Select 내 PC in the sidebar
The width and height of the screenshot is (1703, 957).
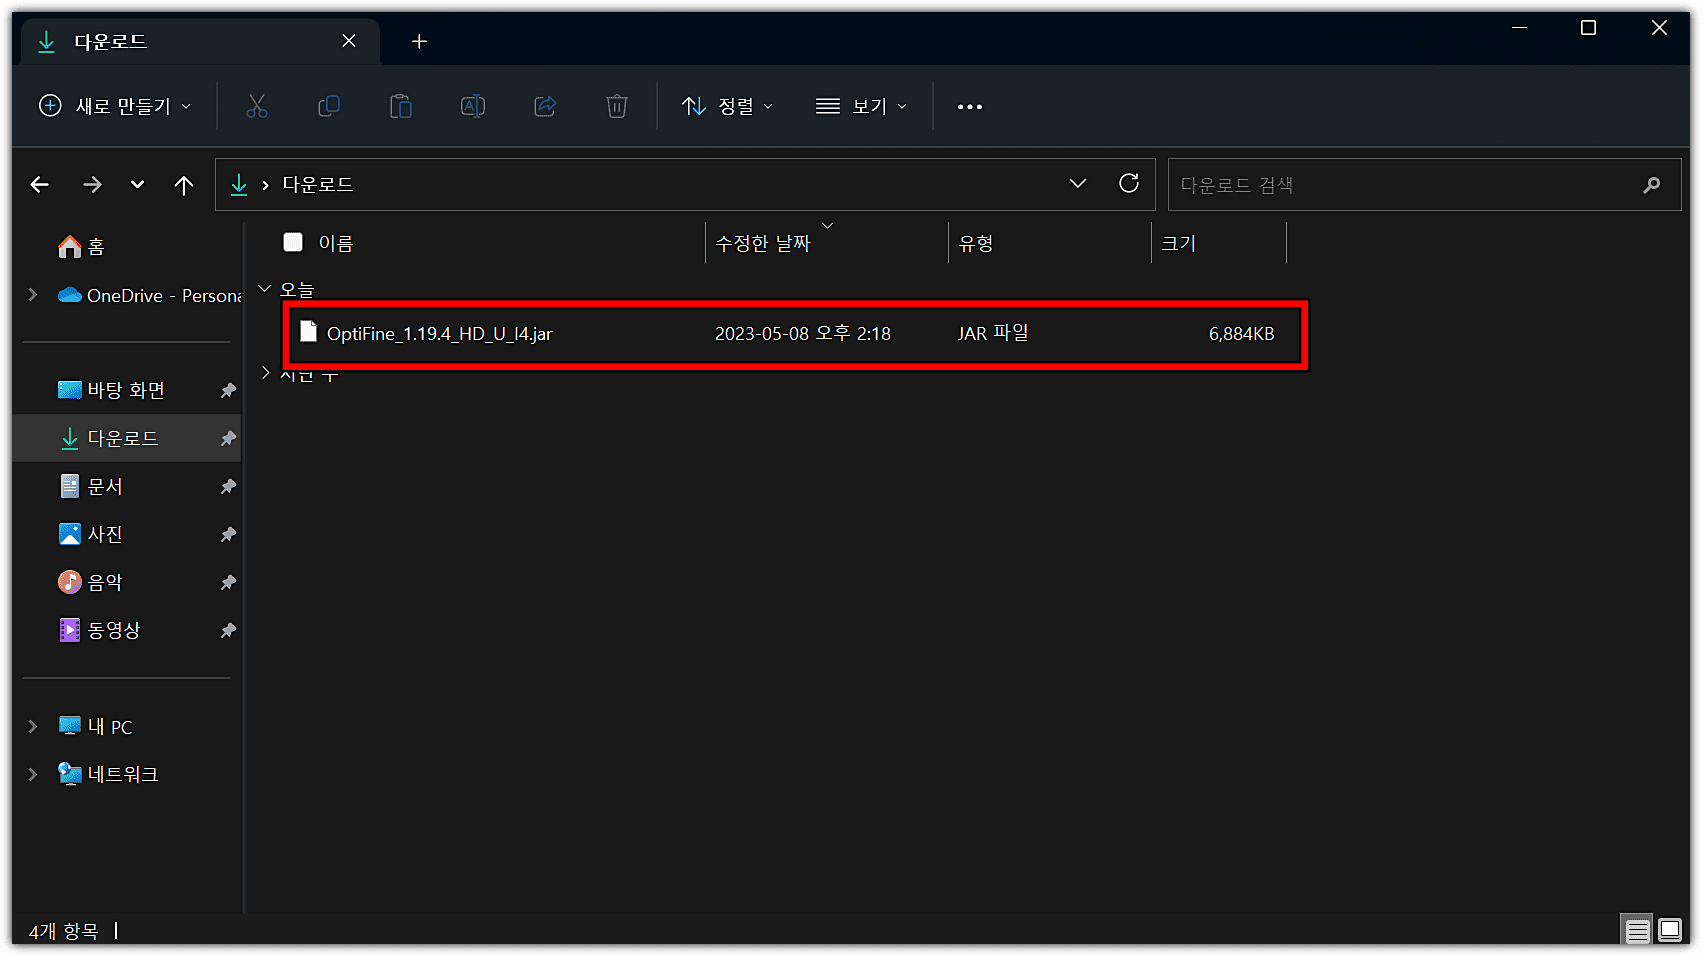pos(95,727)
